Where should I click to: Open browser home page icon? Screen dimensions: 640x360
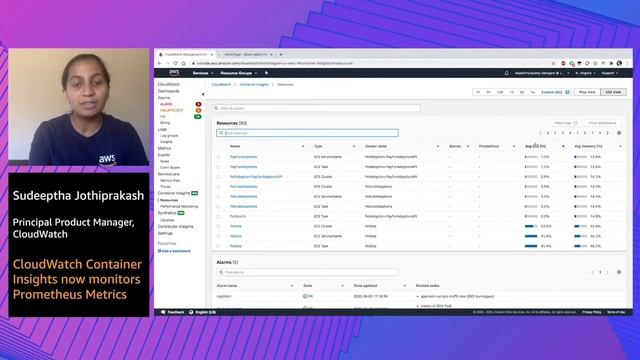coord(183,63)
